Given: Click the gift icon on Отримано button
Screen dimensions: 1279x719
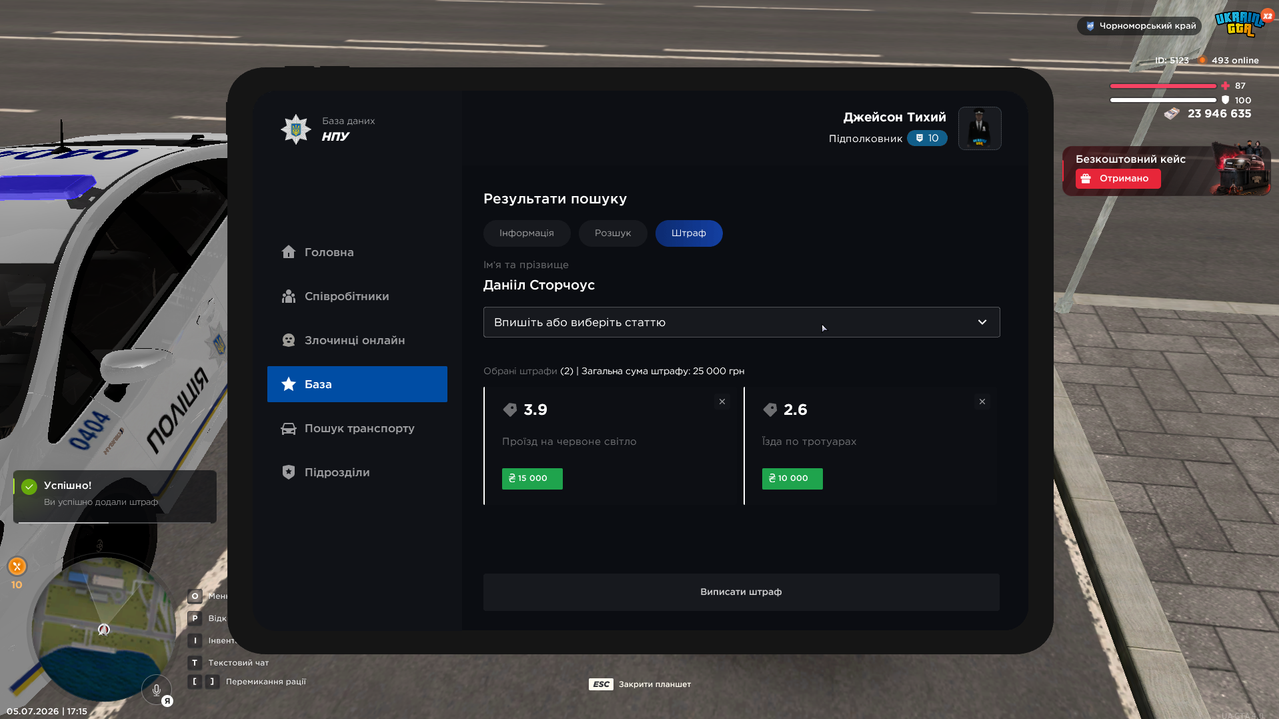Looking at the screenshot, I should 1088,178.
